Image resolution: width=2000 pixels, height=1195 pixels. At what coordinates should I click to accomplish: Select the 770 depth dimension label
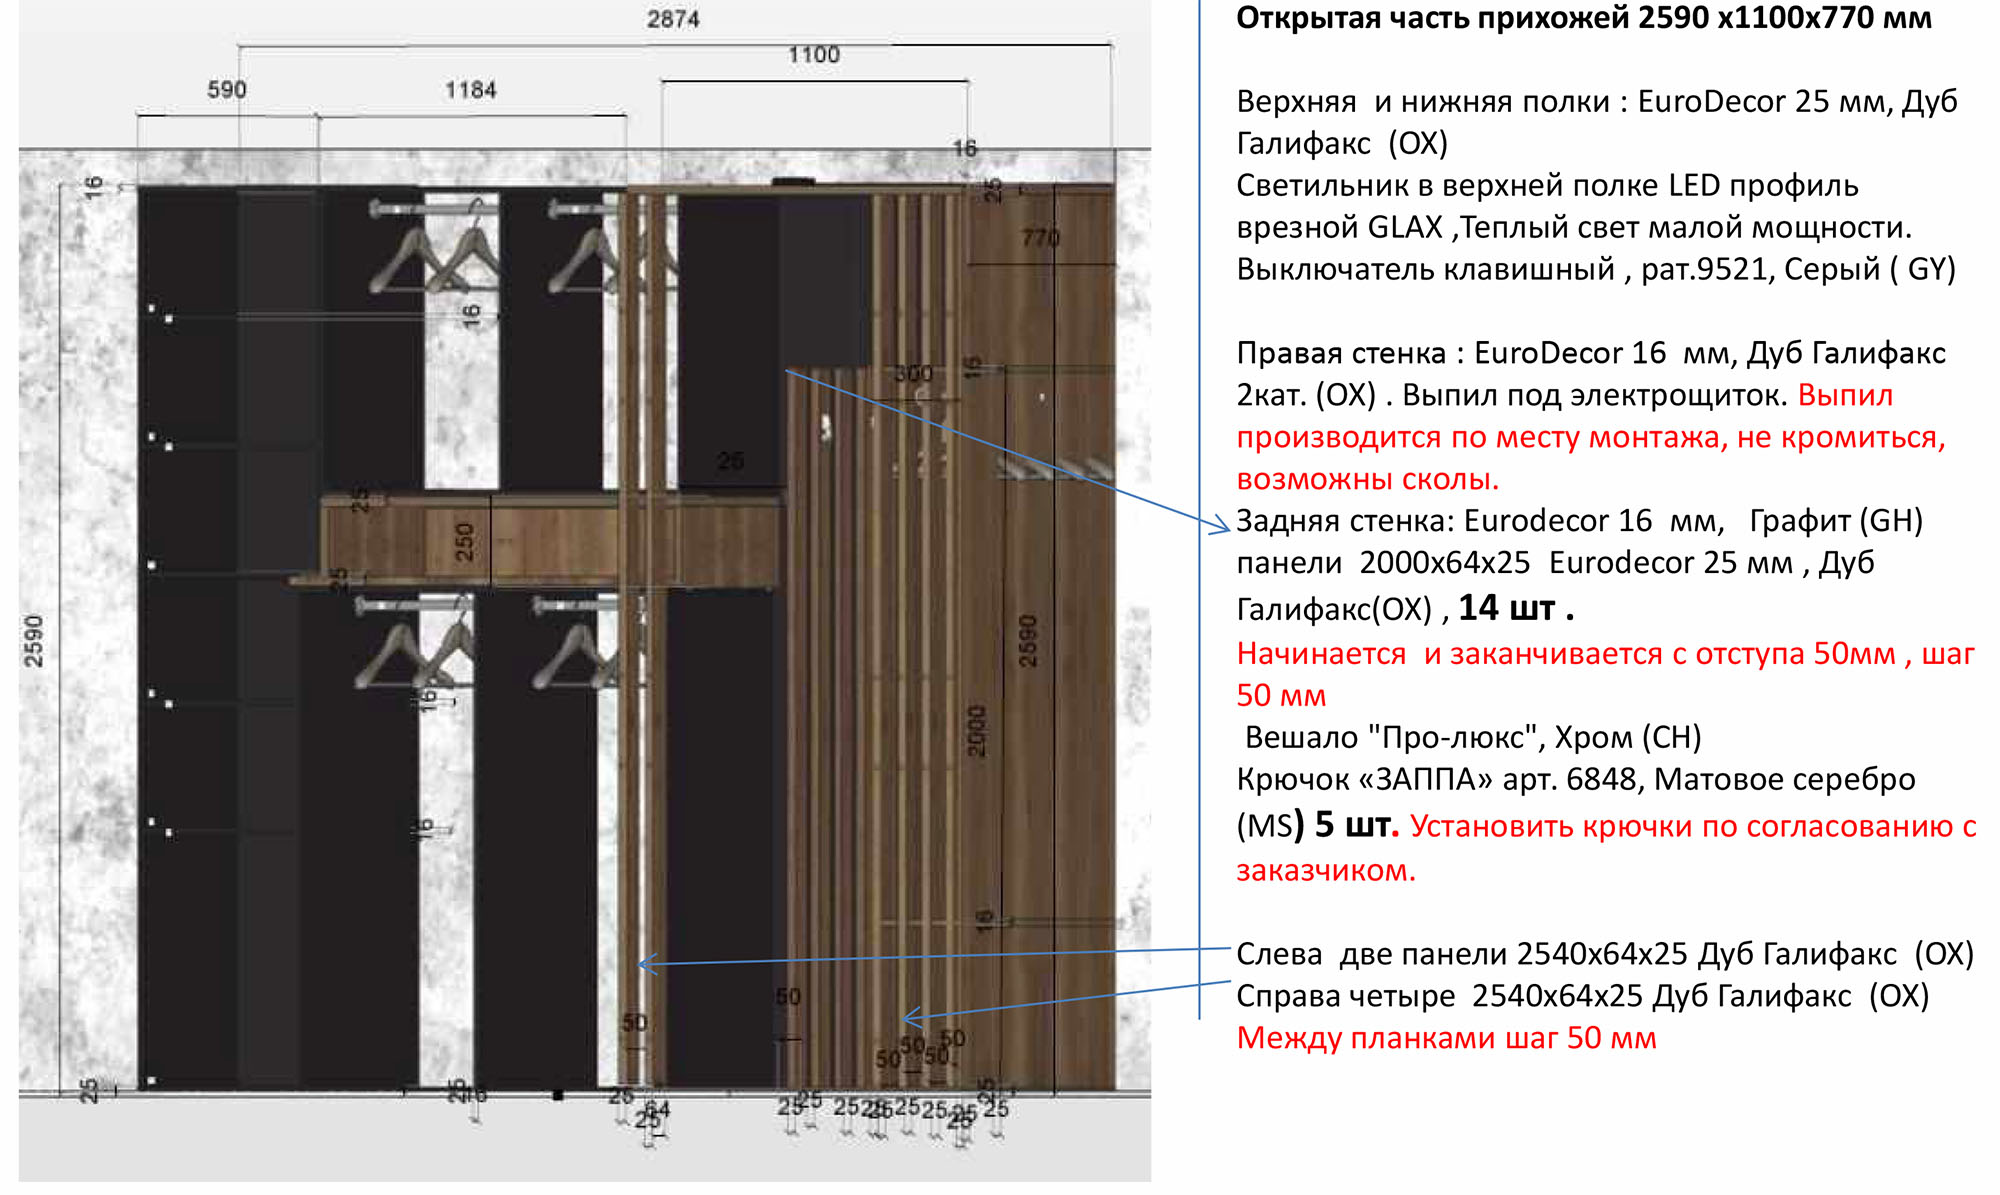[x=1041, y=238]
